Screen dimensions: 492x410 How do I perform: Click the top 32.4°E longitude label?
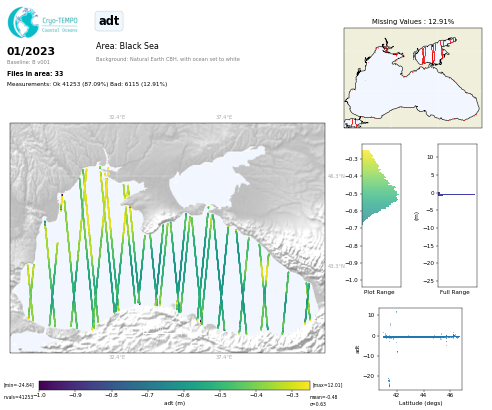click(117, 117)
